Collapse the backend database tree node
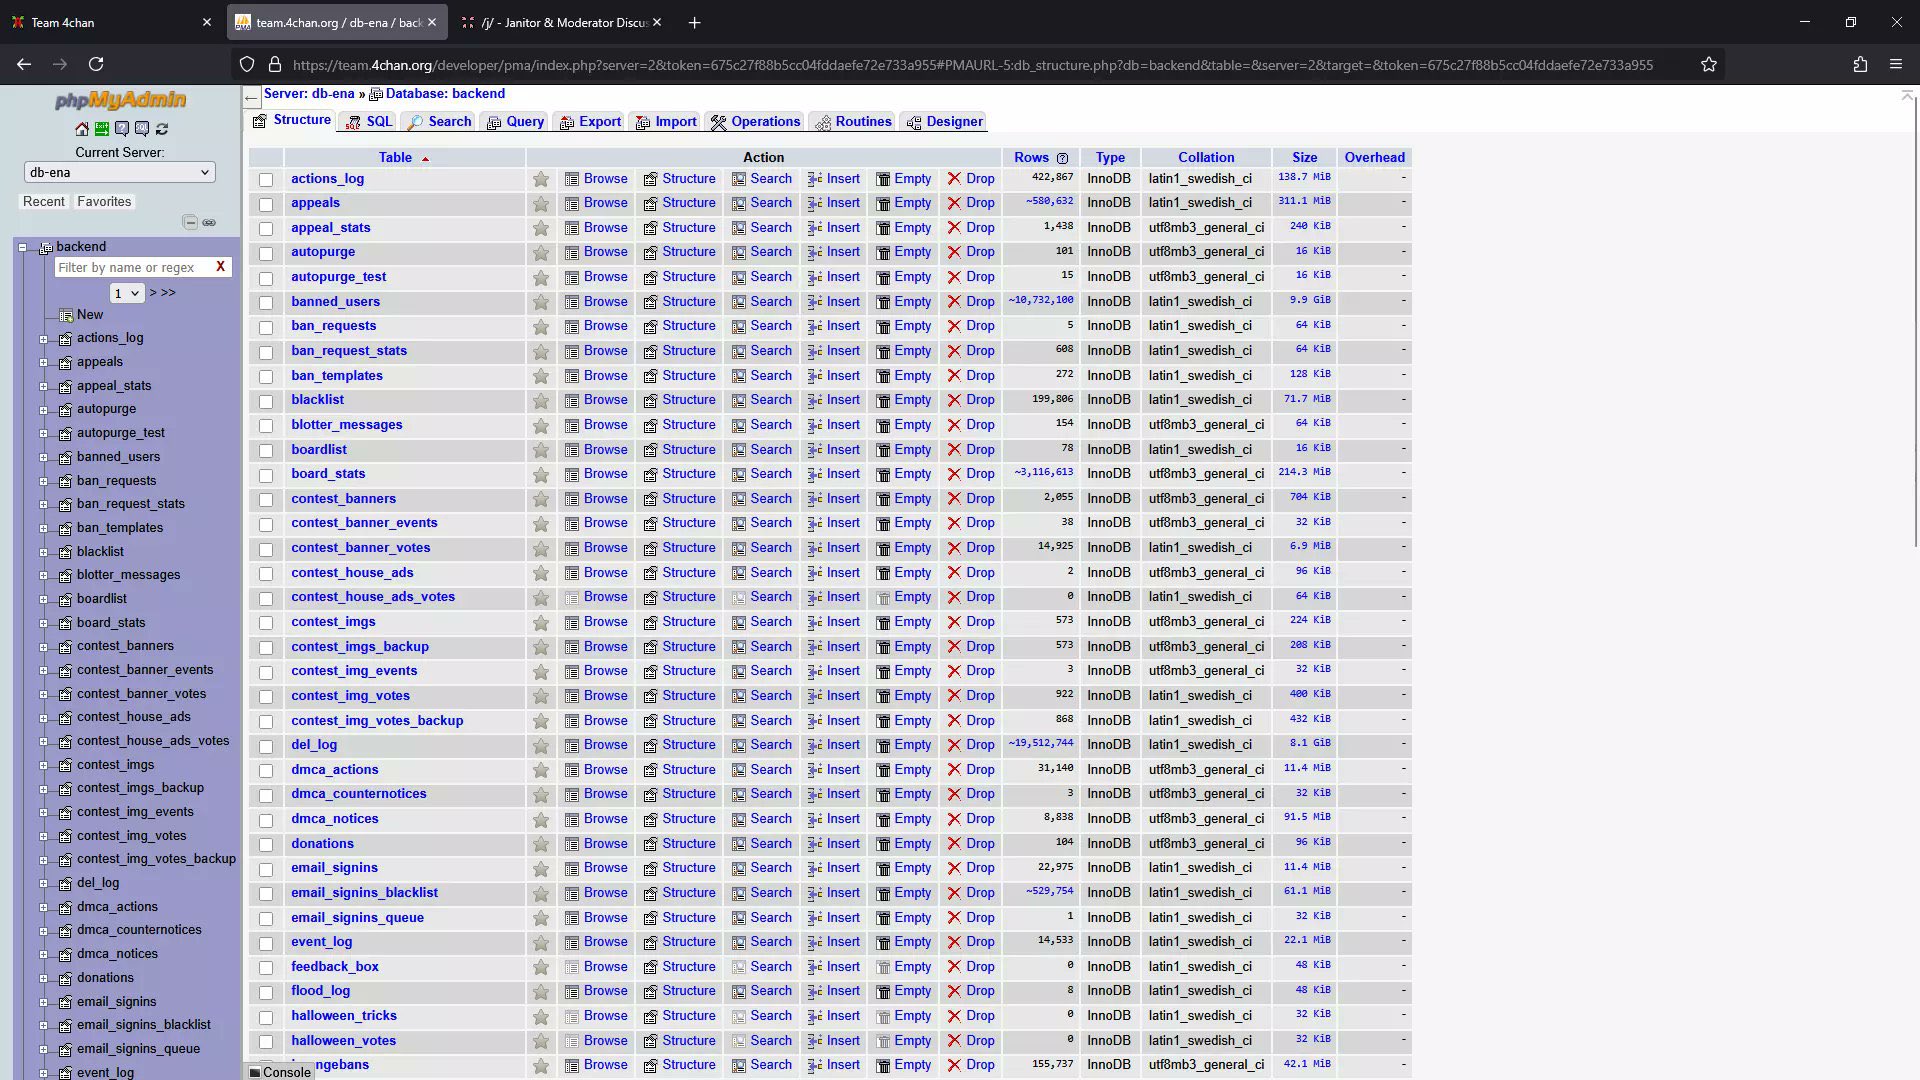The width and height of the screenshot is (1920, 1080). 23,247
